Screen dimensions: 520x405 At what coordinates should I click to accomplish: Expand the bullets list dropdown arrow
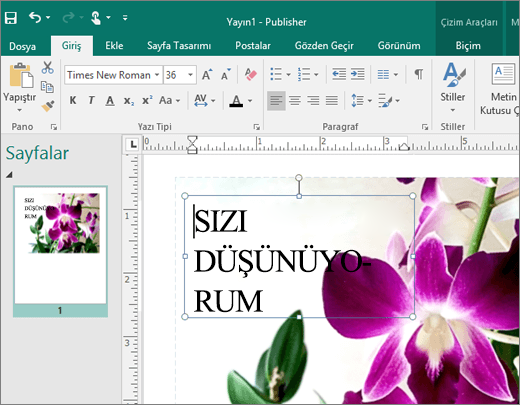point(288,75)
